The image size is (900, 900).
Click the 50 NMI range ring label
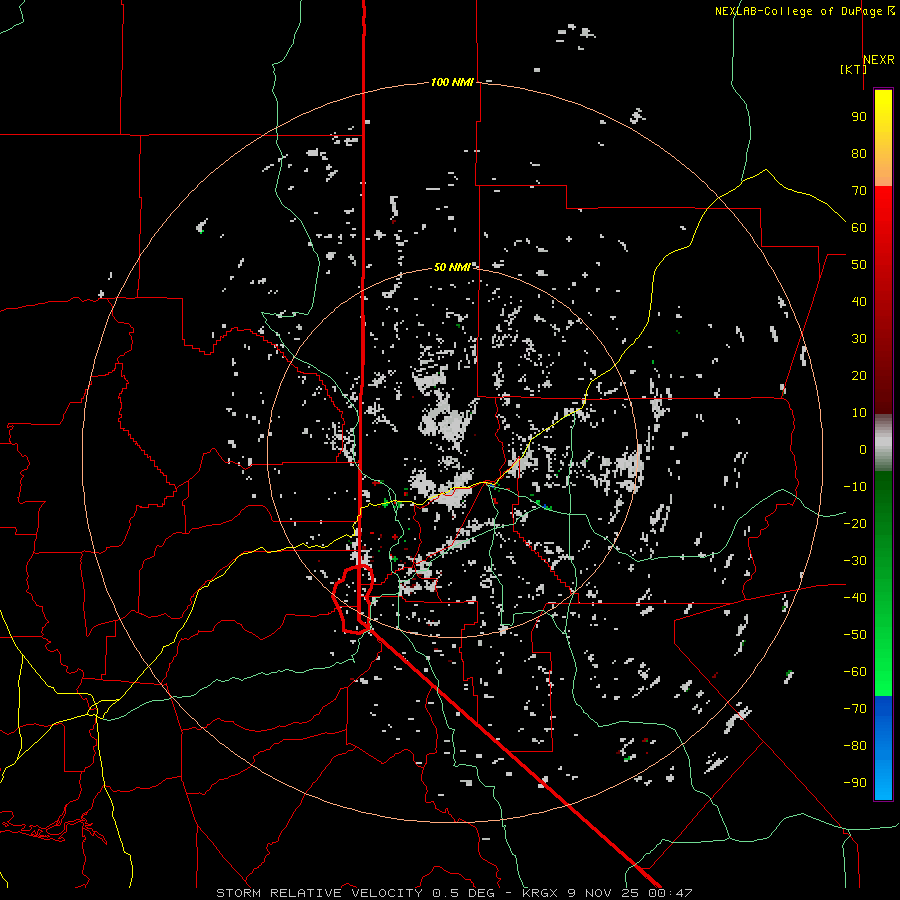click(x=451, y=267)
